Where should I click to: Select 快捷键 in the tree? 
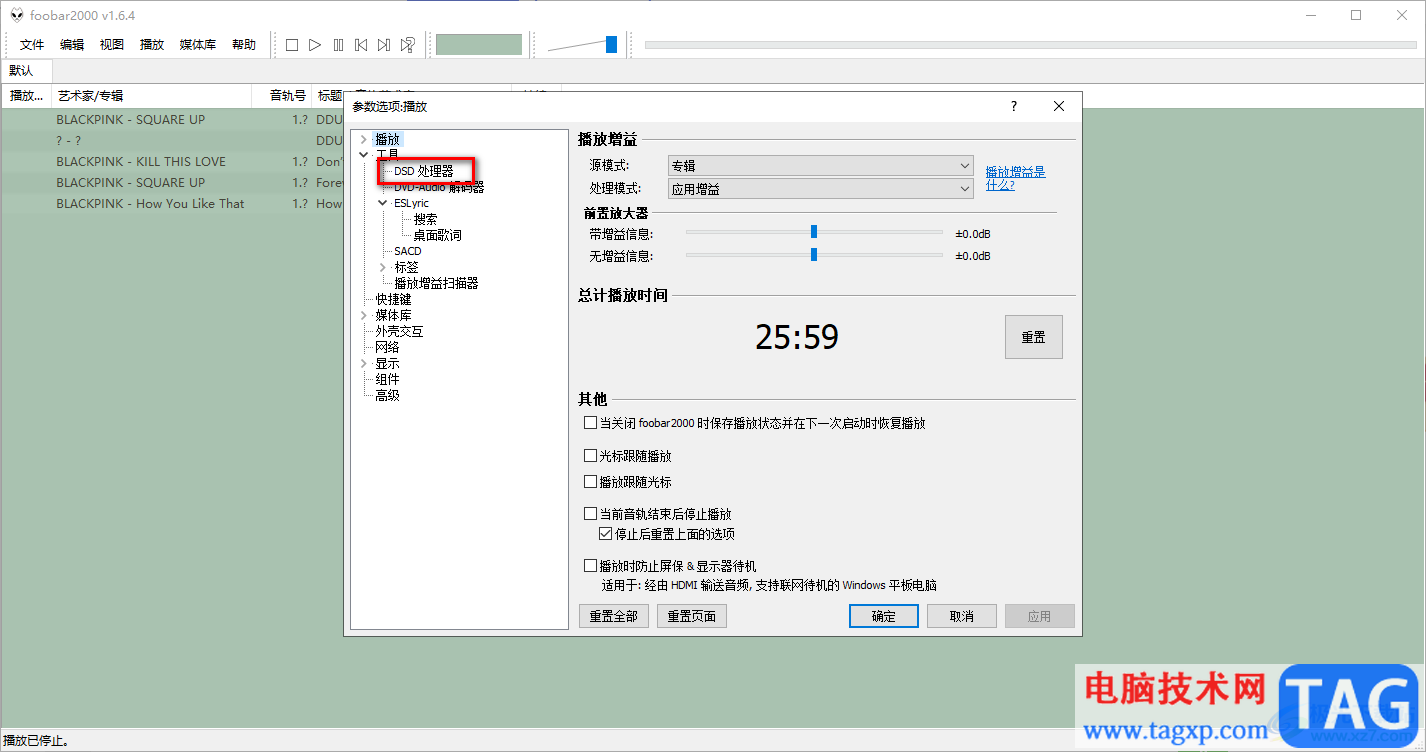click(393, 299)
